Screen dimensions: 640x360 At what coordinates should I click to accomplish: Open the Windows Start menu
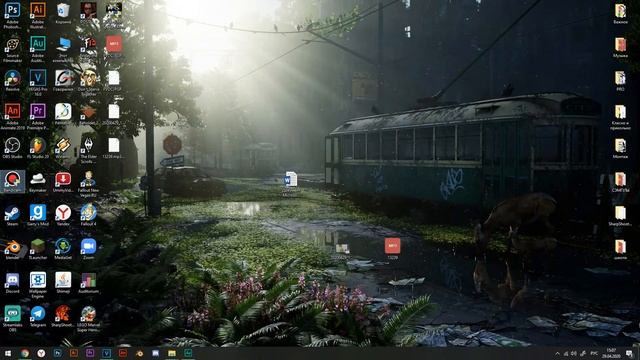(8, 353)
